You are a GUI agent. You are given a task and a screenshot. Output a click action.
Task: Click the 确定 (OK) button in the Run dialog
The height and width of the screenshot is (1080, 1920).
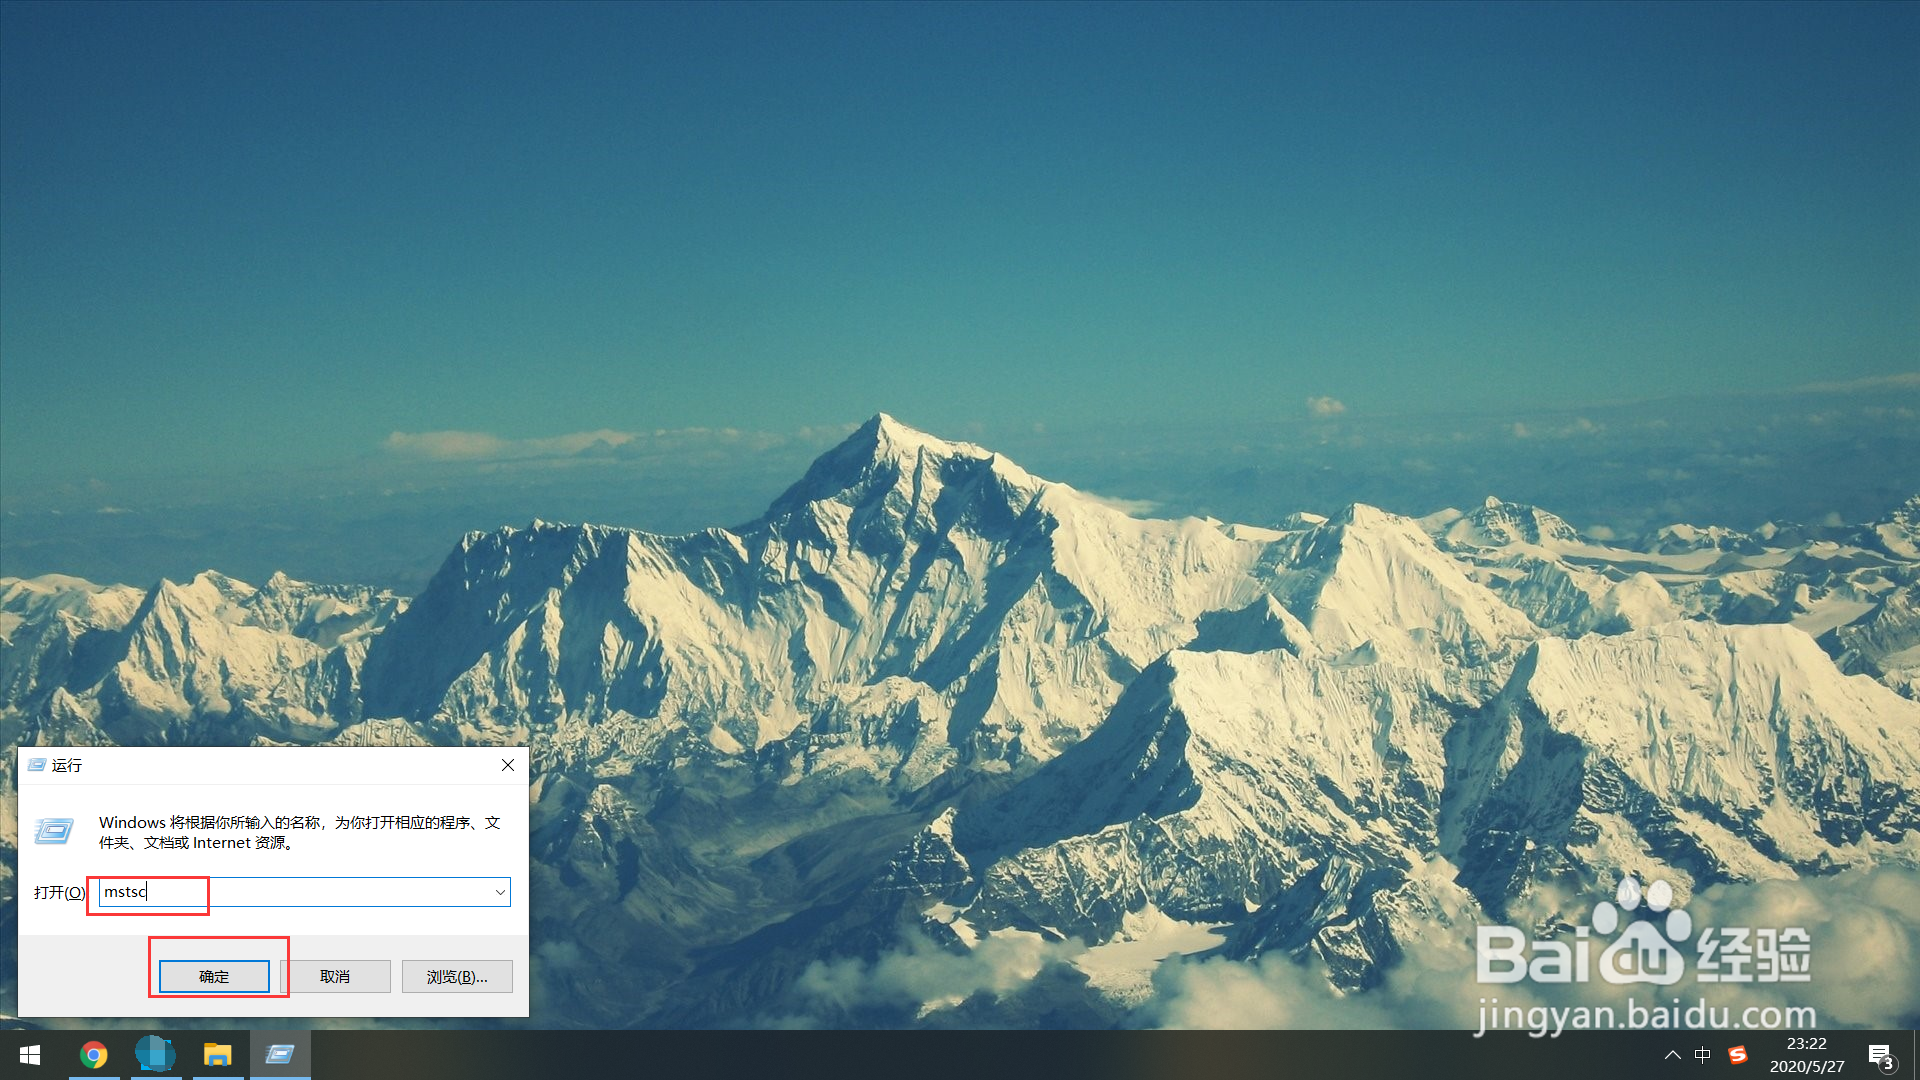click(214, 976)
